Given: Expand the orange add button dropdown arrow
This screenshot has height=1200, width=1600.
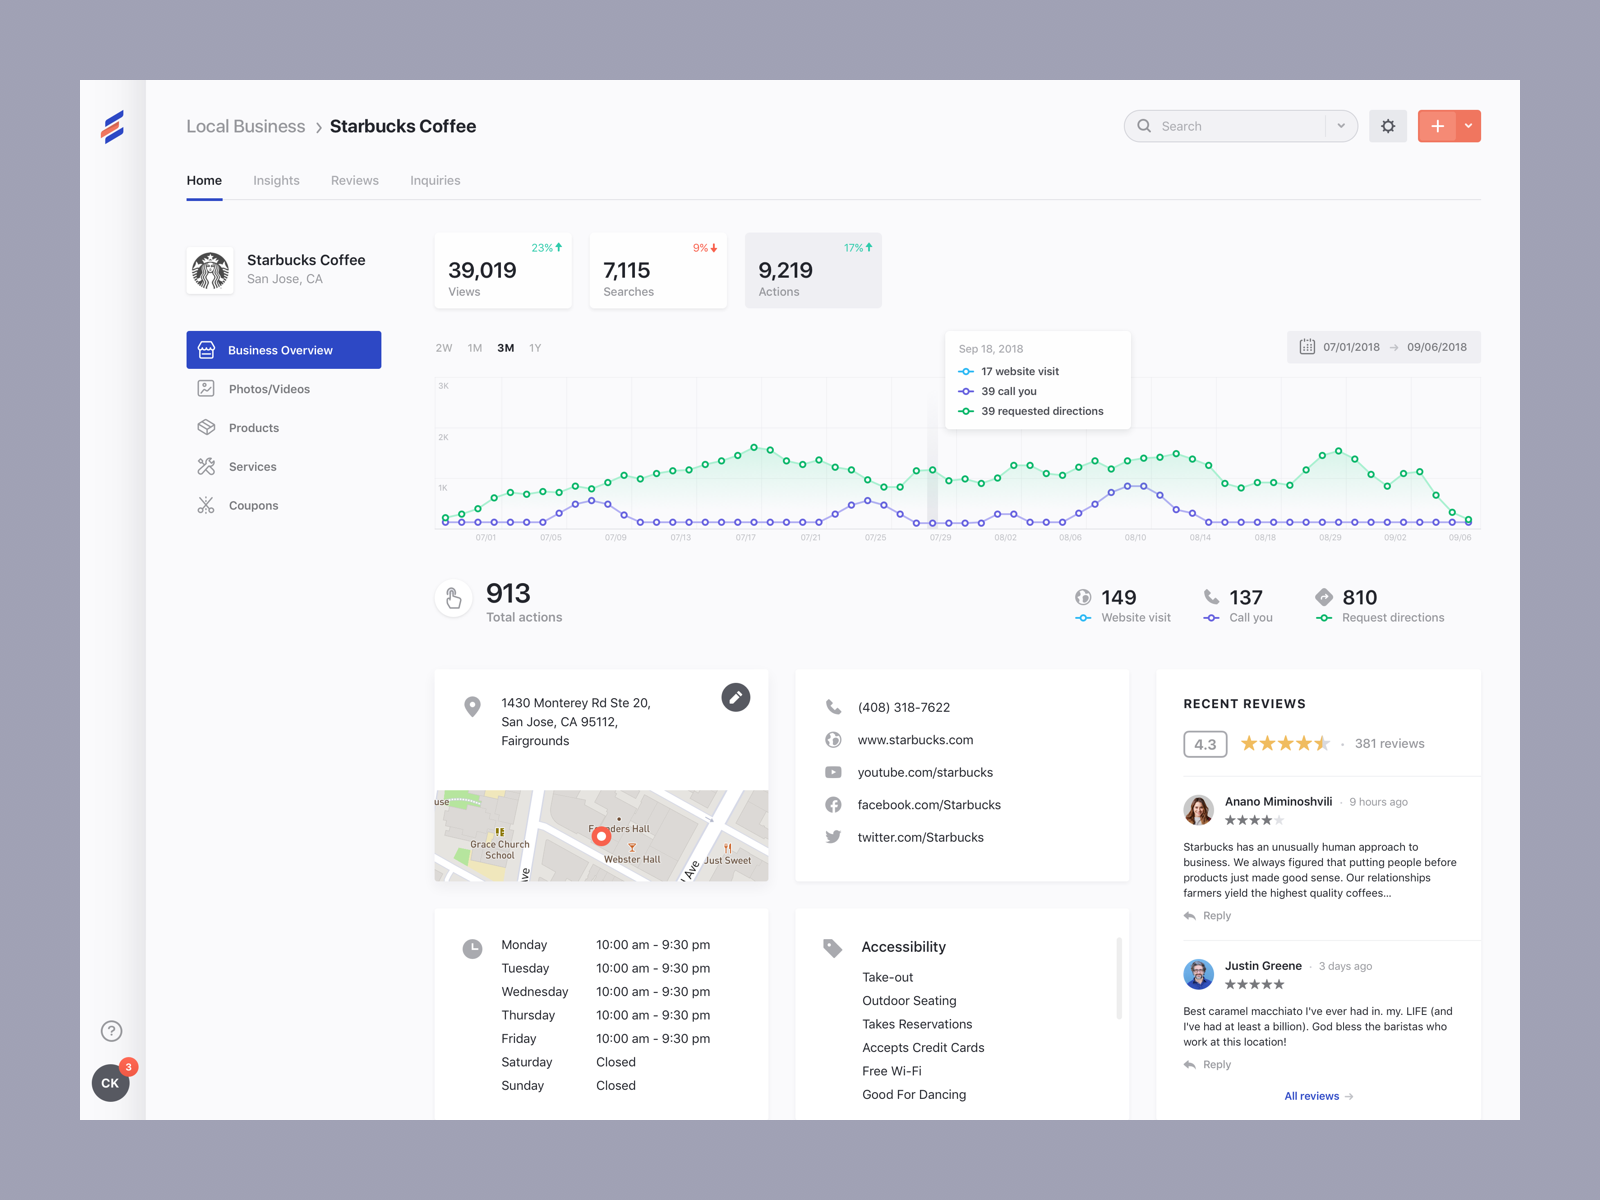Looking at the screenshot, I should pyautogui.click(x=1468, y=126).
